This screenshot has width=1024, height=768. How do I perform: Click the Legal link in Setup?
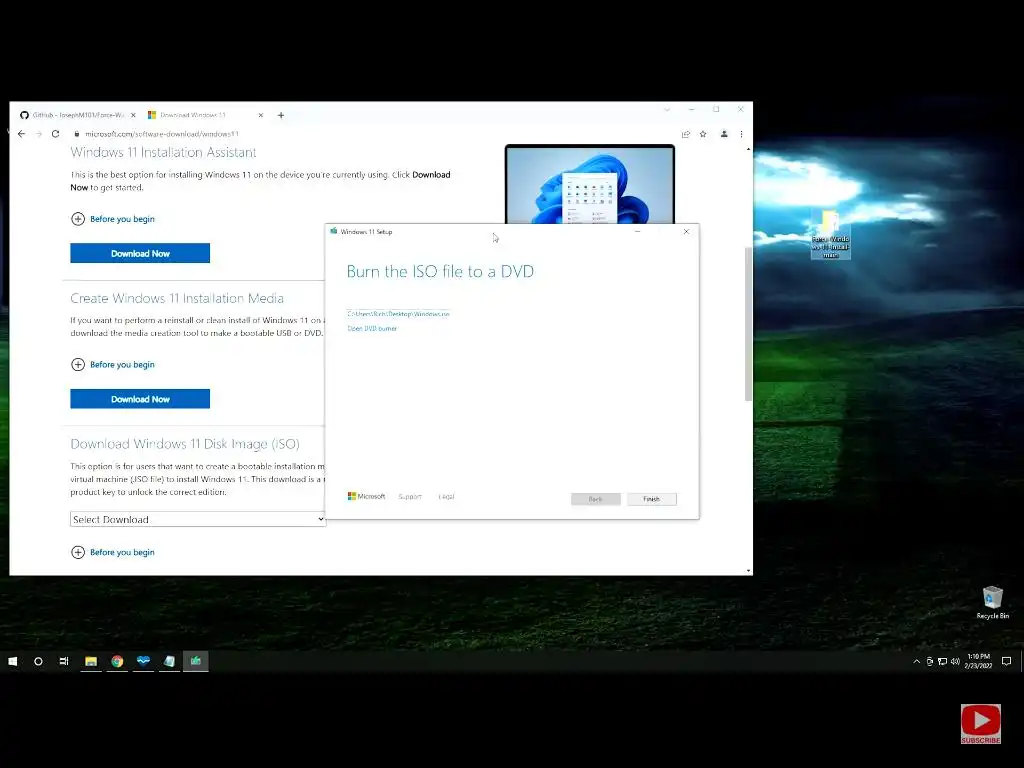click(447, 497)
